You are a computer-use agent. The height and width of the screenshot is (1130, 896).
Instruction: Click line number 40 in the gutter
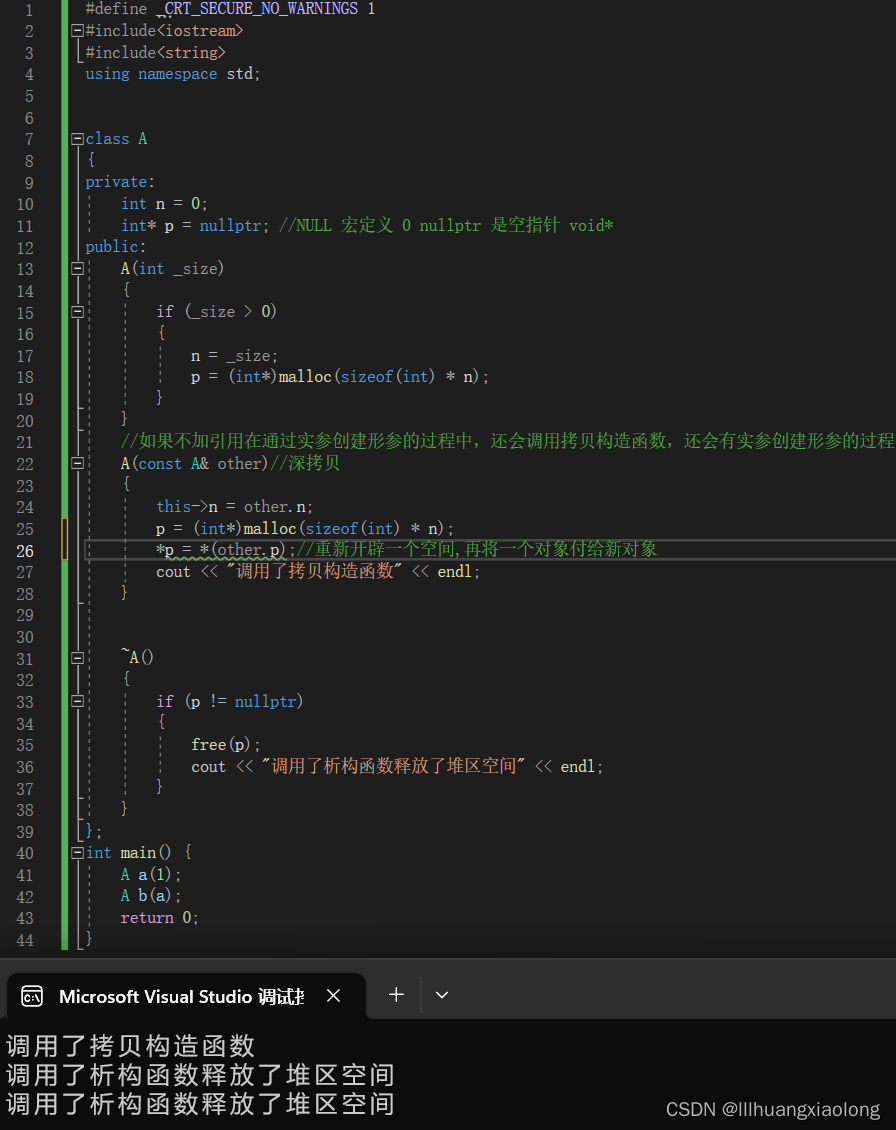tap(25, 854)
